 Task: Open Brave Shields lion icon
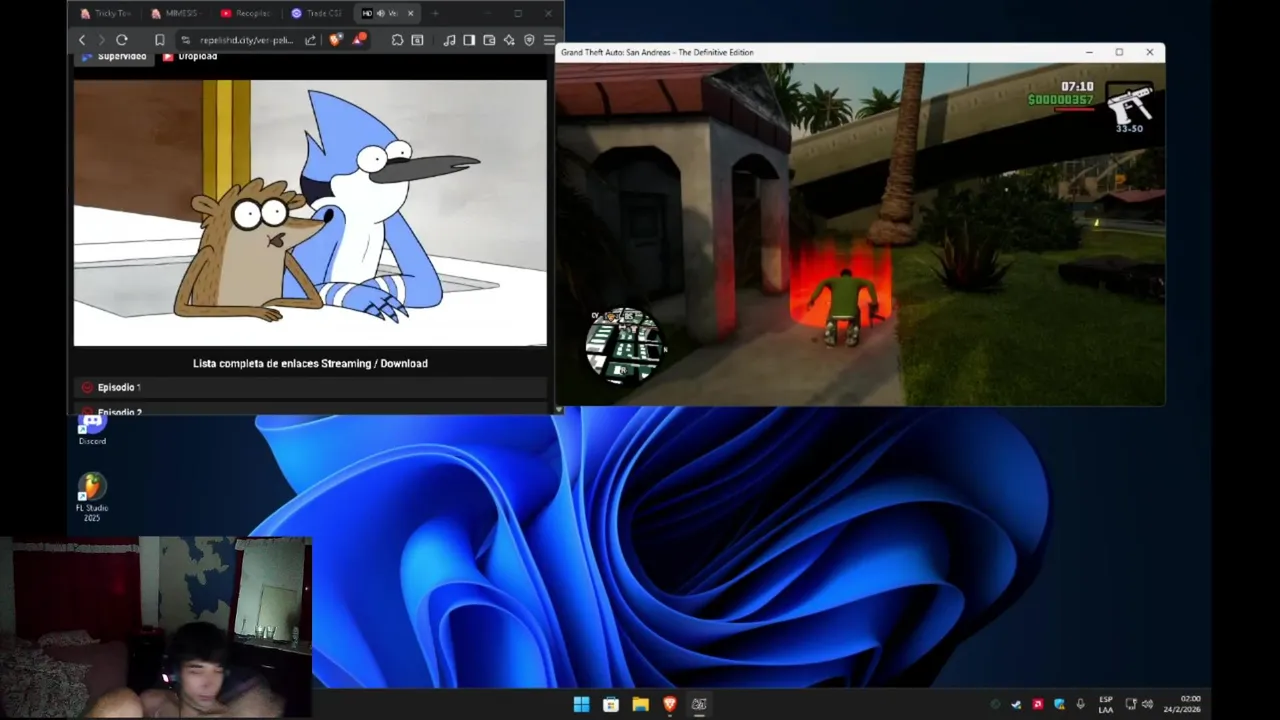pos(335,40)
